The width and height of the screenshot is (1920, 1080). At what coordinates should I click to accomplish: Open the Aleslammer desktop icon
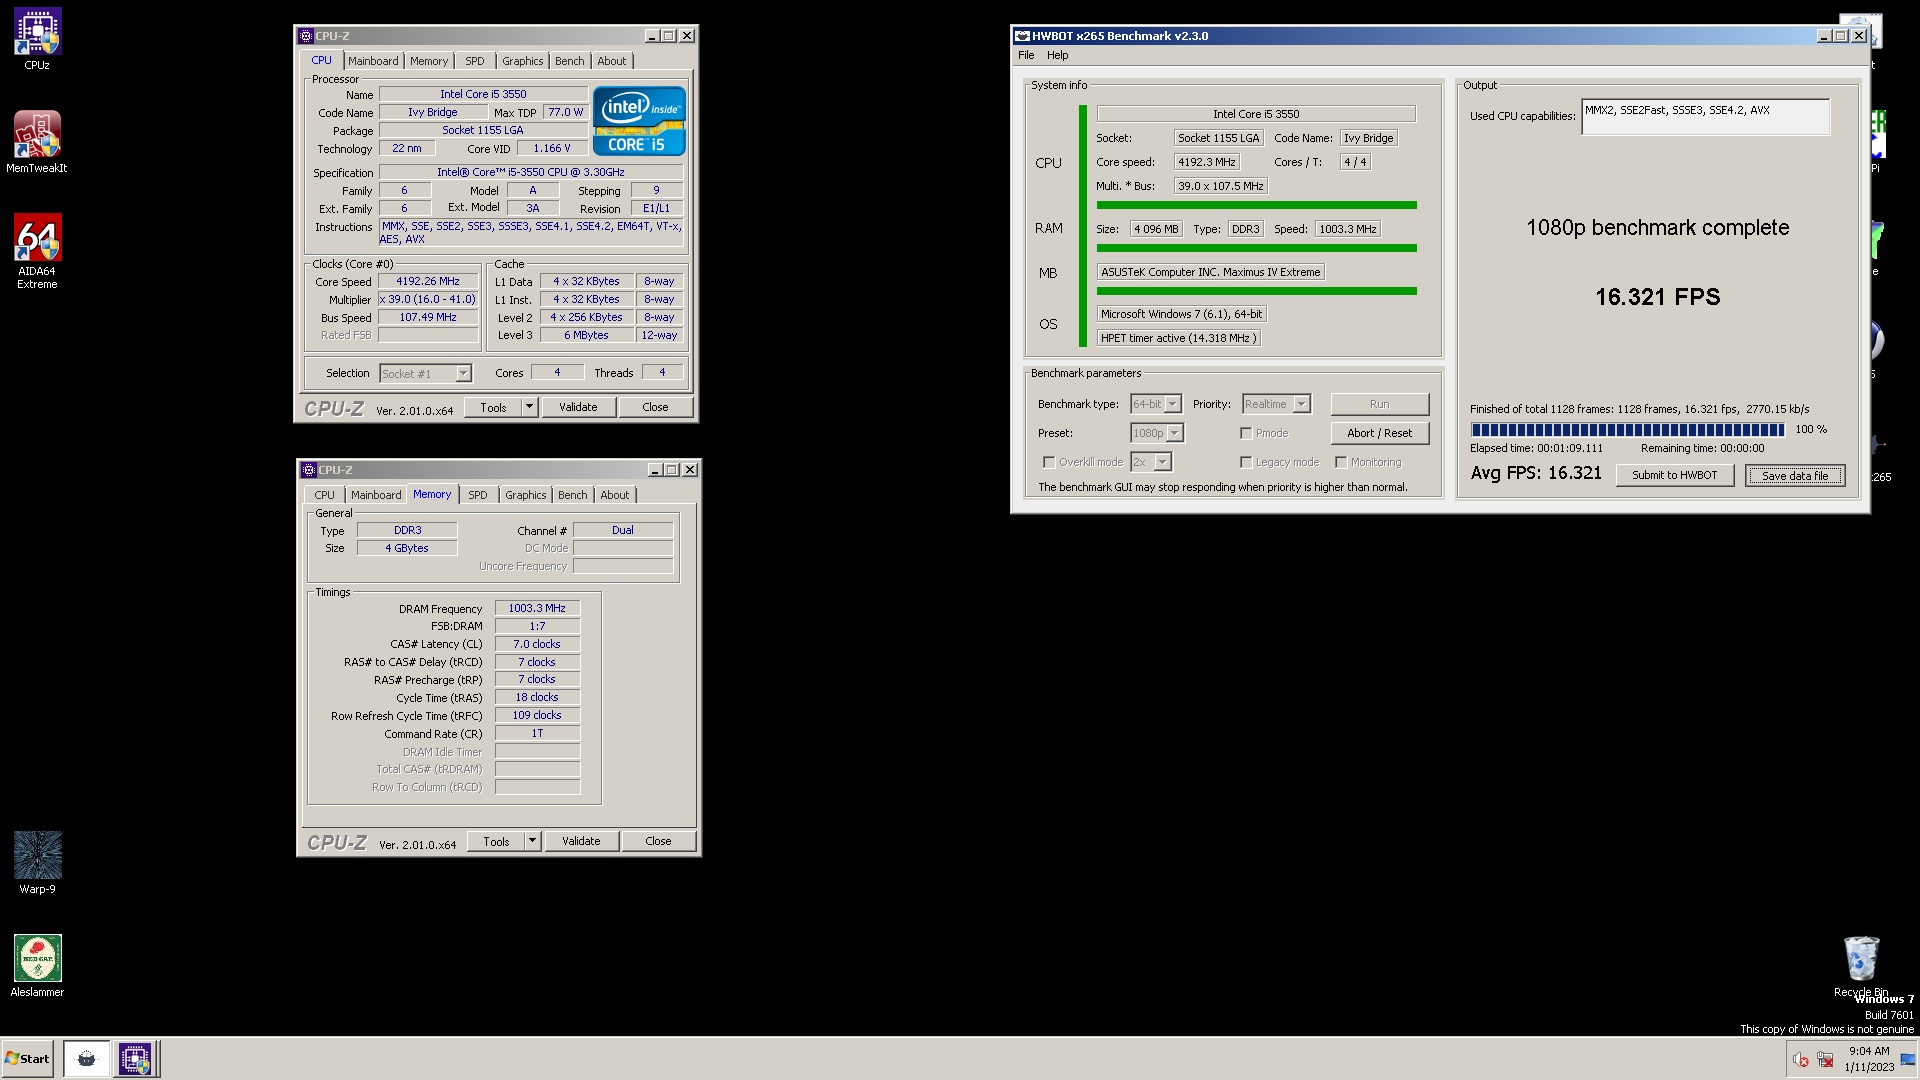point(37,965)
